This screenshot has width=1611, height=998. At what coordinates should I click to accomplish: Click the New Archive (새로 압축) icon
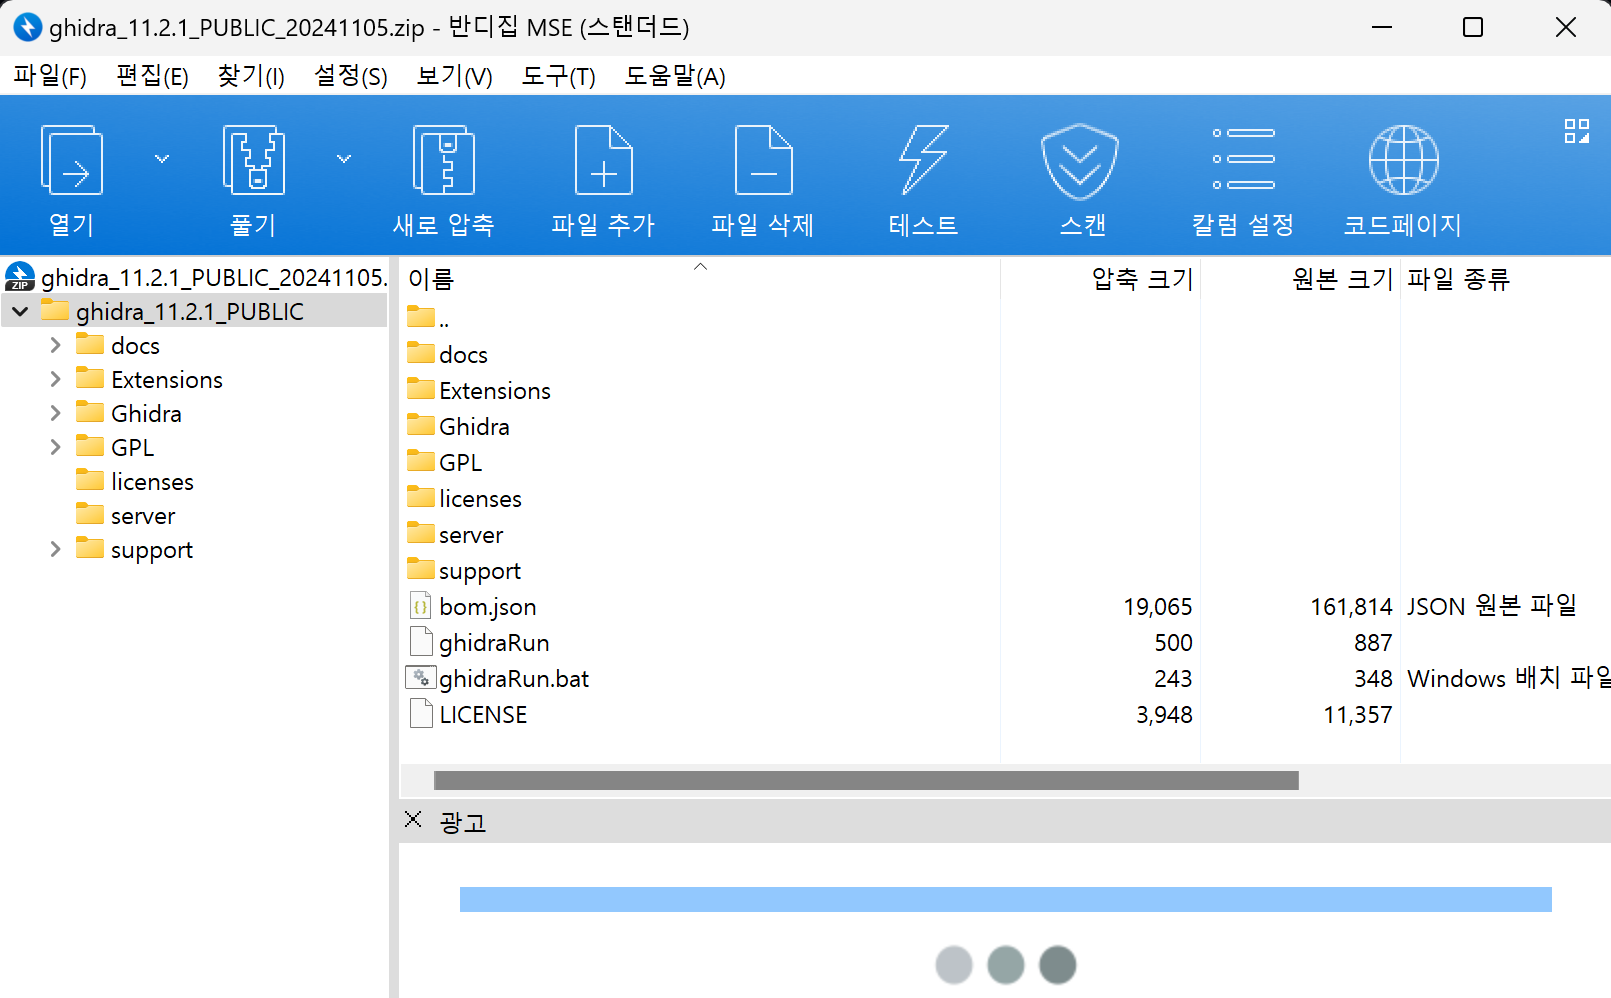[444, 160]
